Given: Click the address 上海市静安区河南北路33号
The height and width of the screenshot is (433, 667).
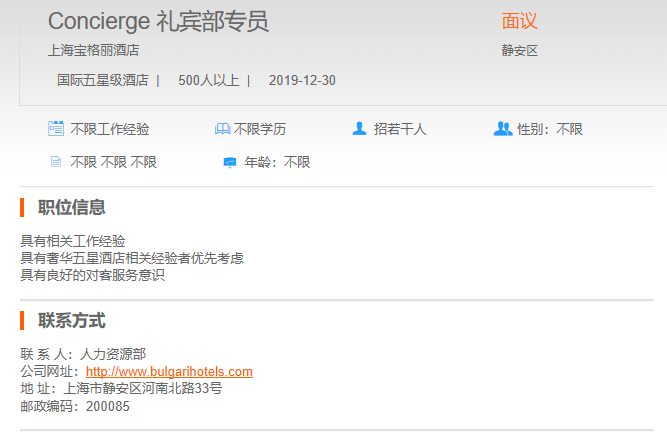Looking at the screenshot, I should 142,389.
